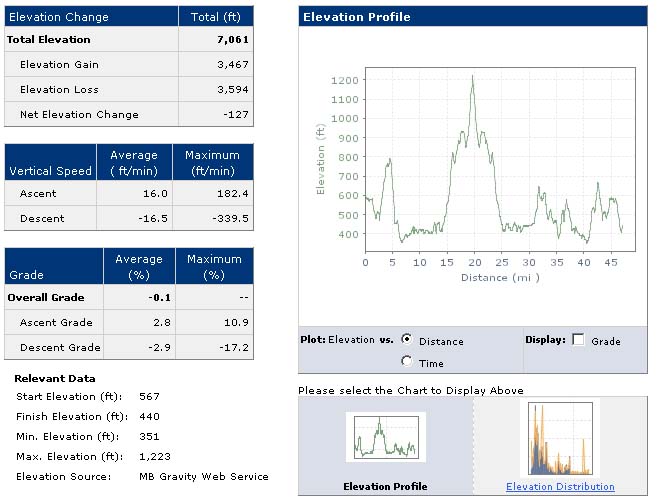
Task: Click the Relevant Data heading
Action: (x=55, y=379)
